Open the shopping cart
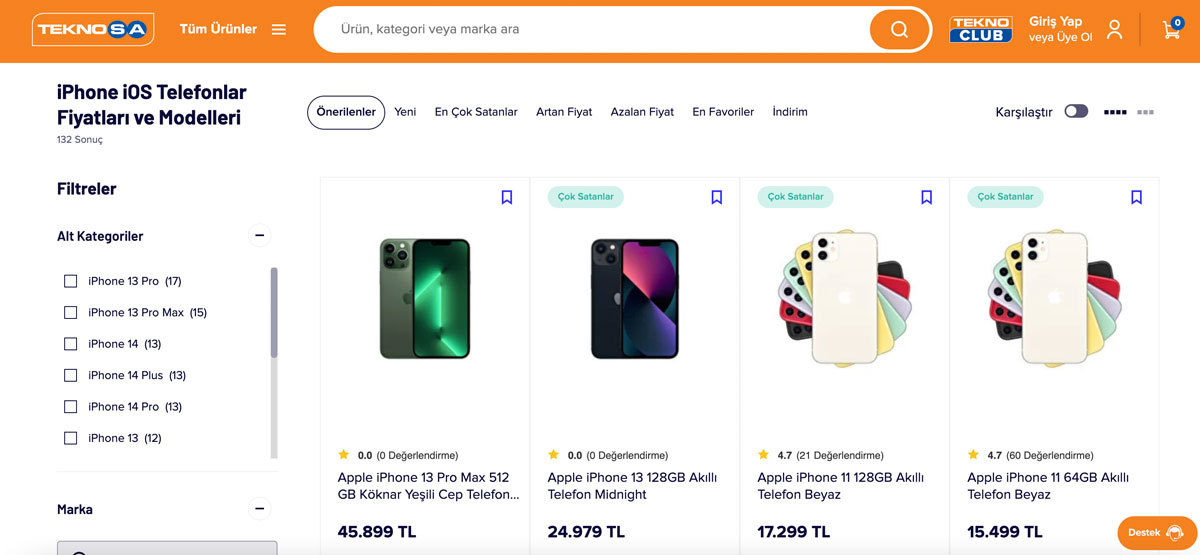Viewport: 1200px width, 555px height. pos(1171,29)
